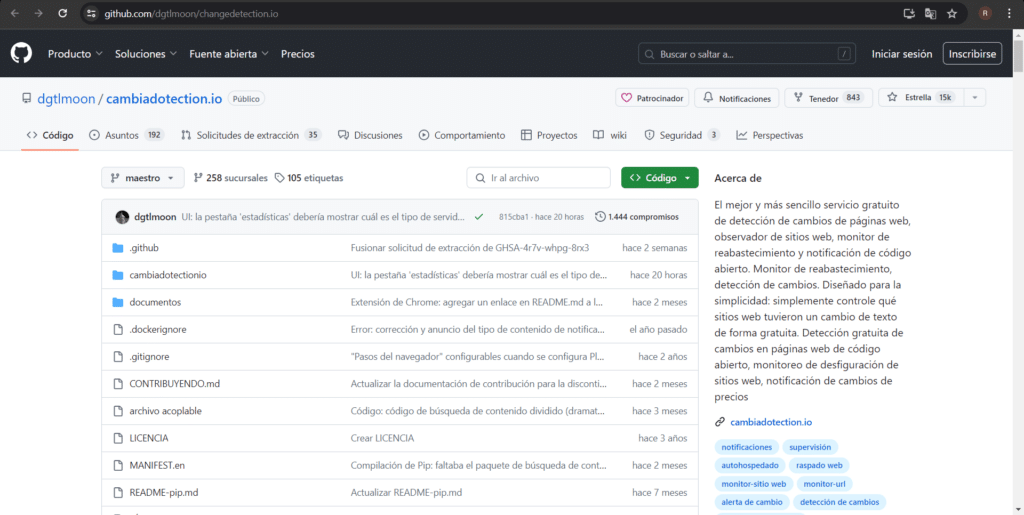Expand the Soluciones menu
Screen dimensions: 1024x515
(x=146, y=54)
